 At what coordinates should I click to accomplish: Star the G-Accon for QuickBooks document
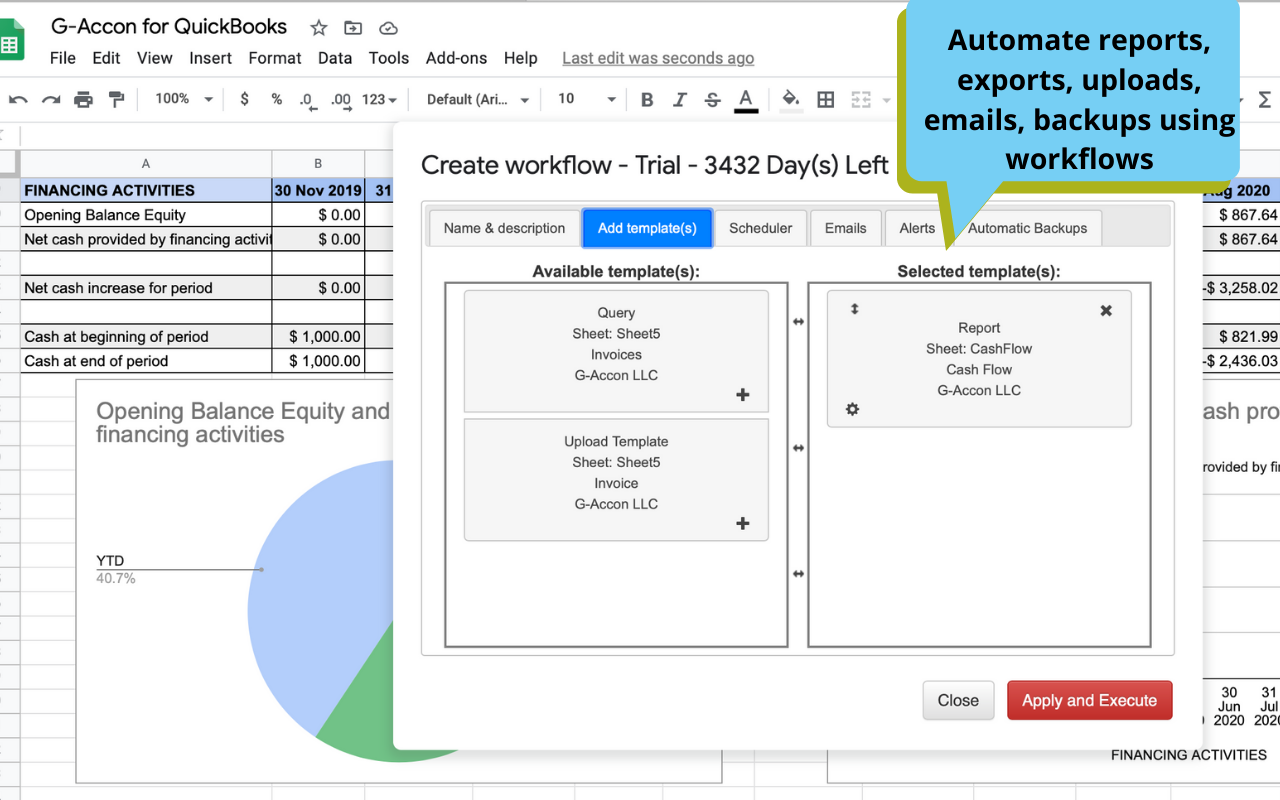[x=319, y=28]
